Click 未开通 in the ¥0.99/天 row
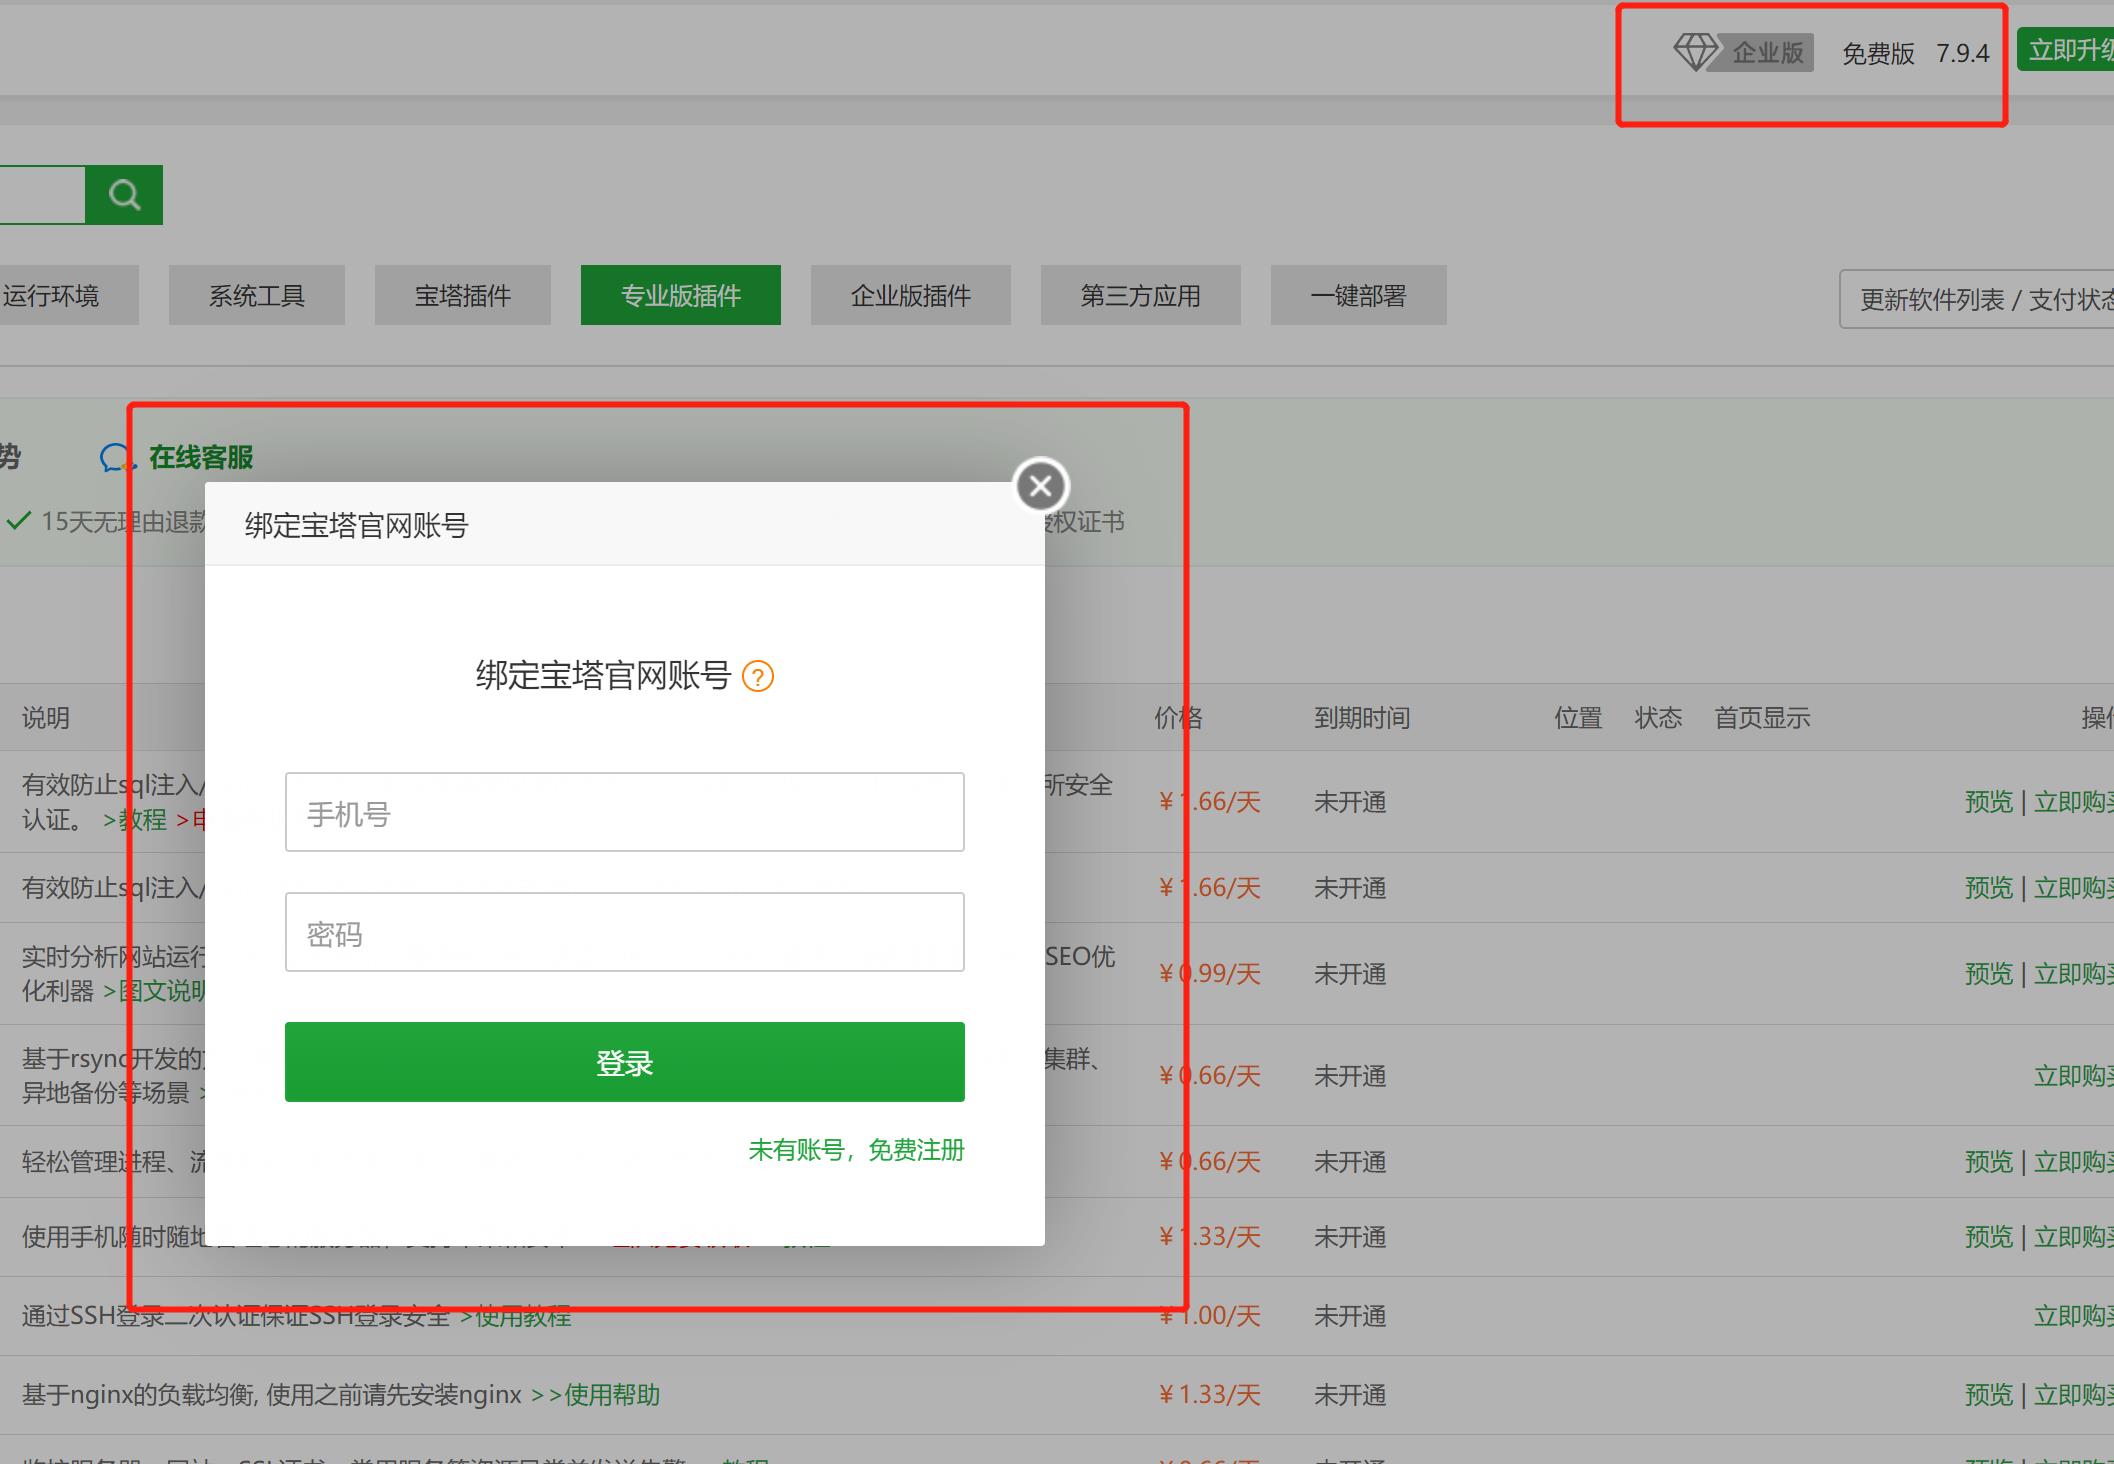The height and width of the screenshot is (1464, 2114). (x=1350, y=974)
